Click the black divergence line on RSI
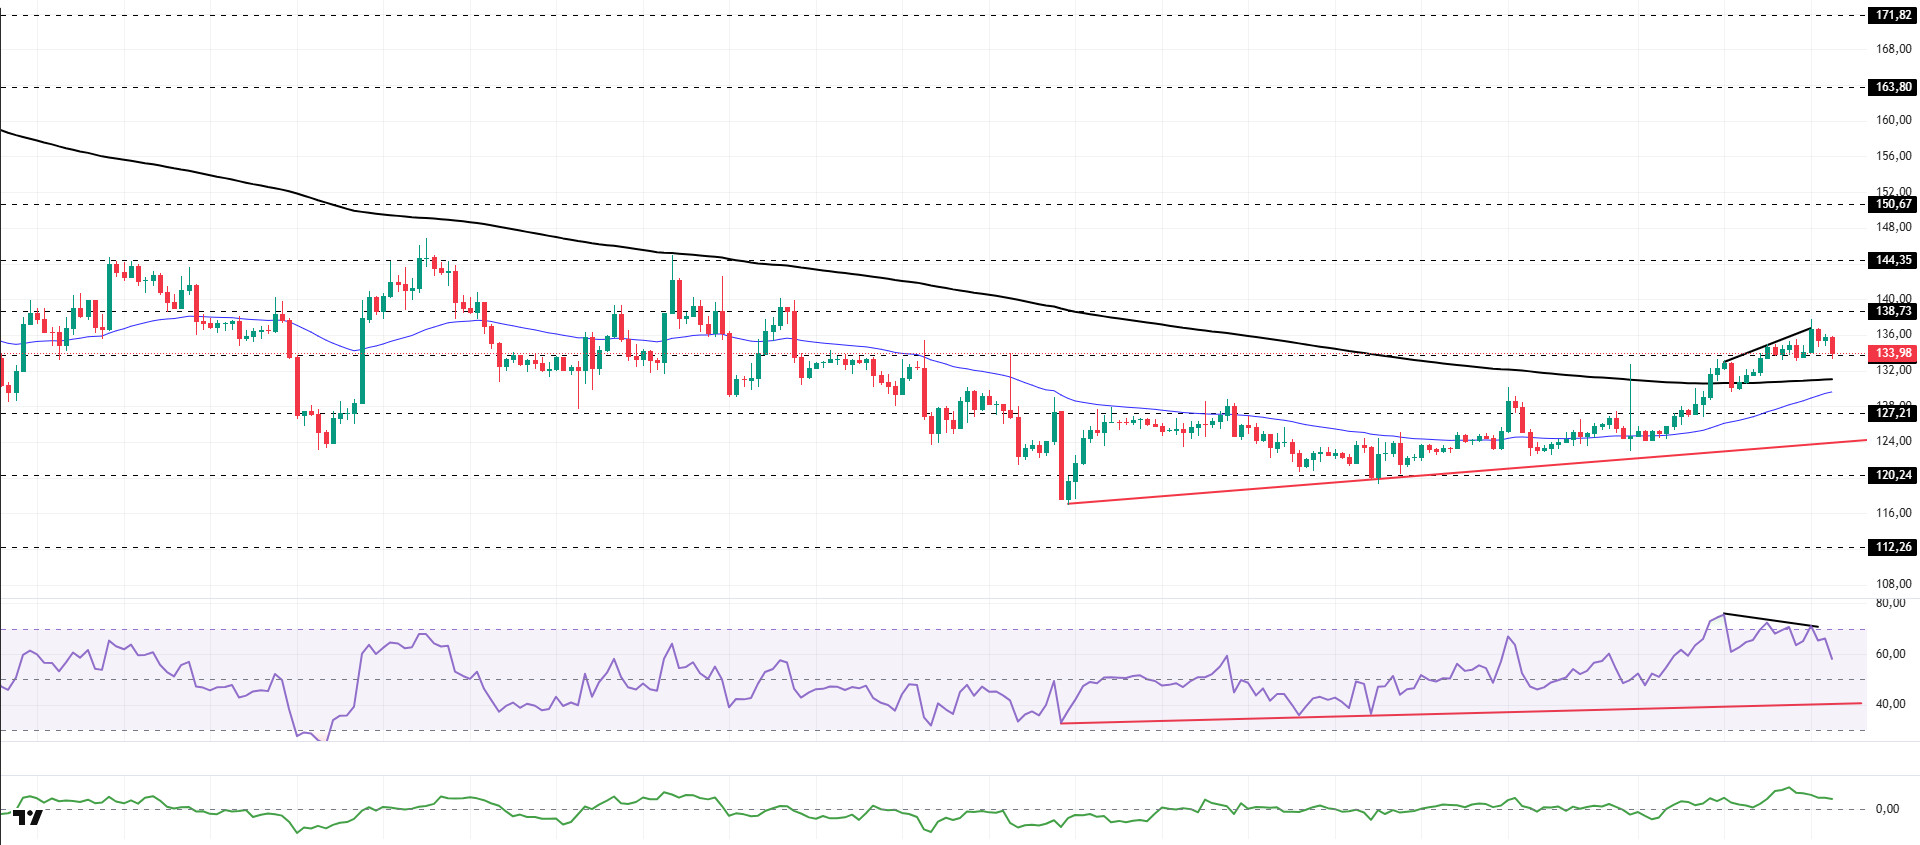1920x845 pixels. (x=1770, y=620)
